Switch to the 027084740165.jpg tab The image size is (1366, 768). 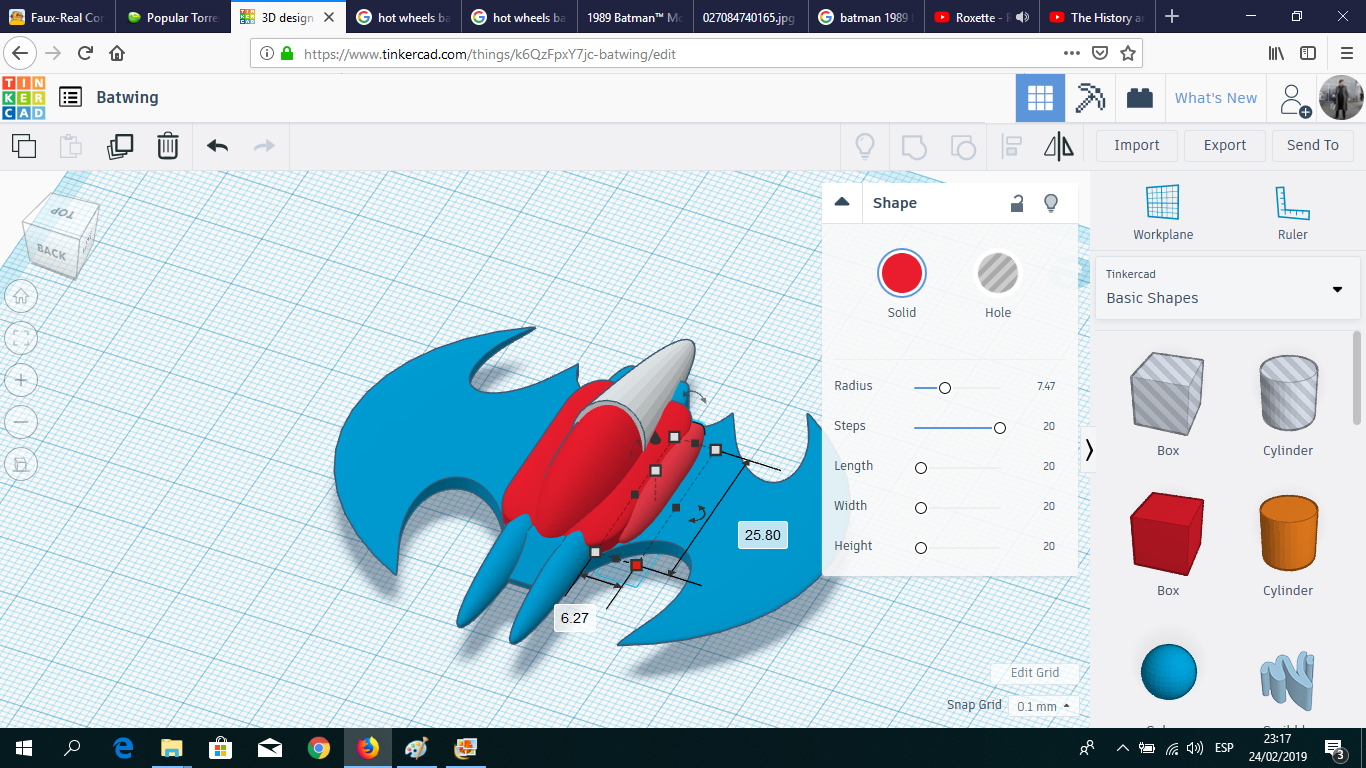pyautogui.click(x=751, y=17)
